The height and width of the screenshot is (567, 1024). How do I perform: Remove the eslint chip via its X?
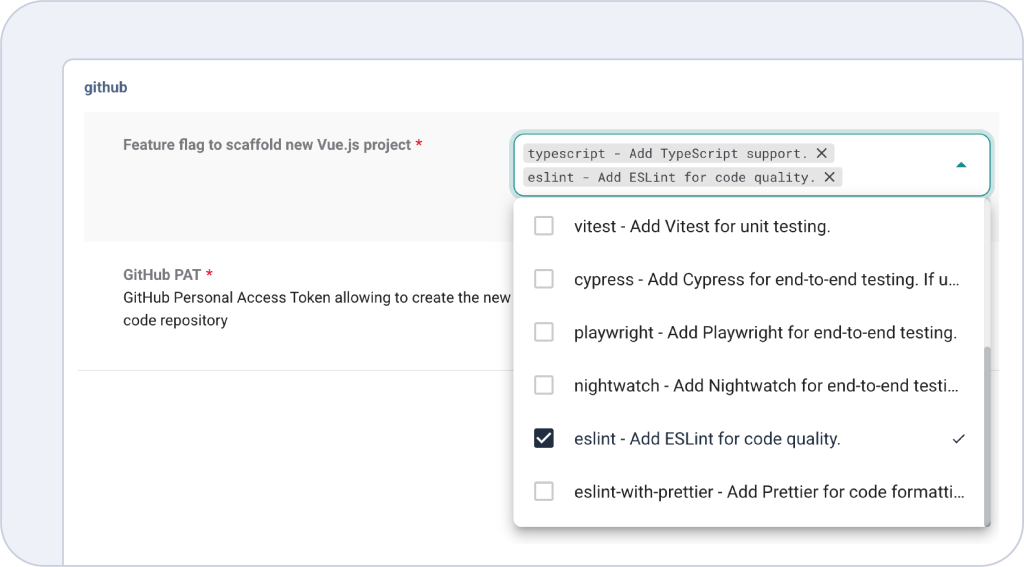coord(829,177)
